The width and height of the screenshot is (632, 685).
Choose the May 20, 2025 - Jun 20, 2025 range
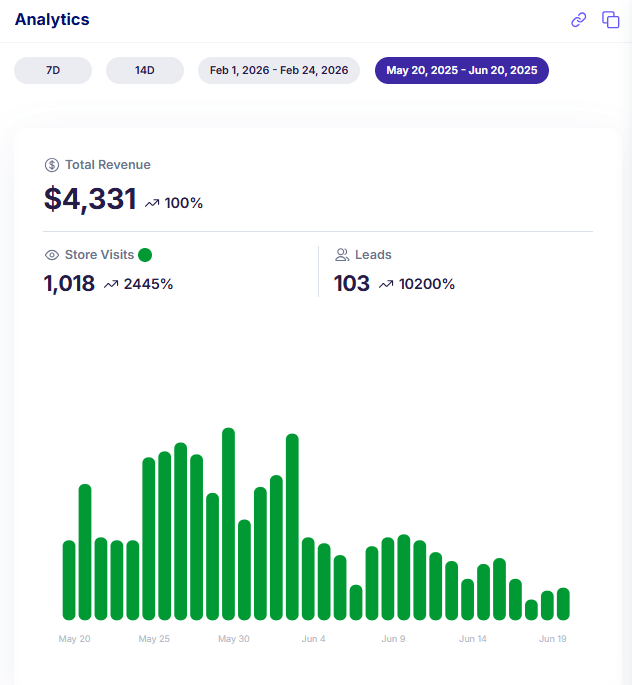pos(462,70)
